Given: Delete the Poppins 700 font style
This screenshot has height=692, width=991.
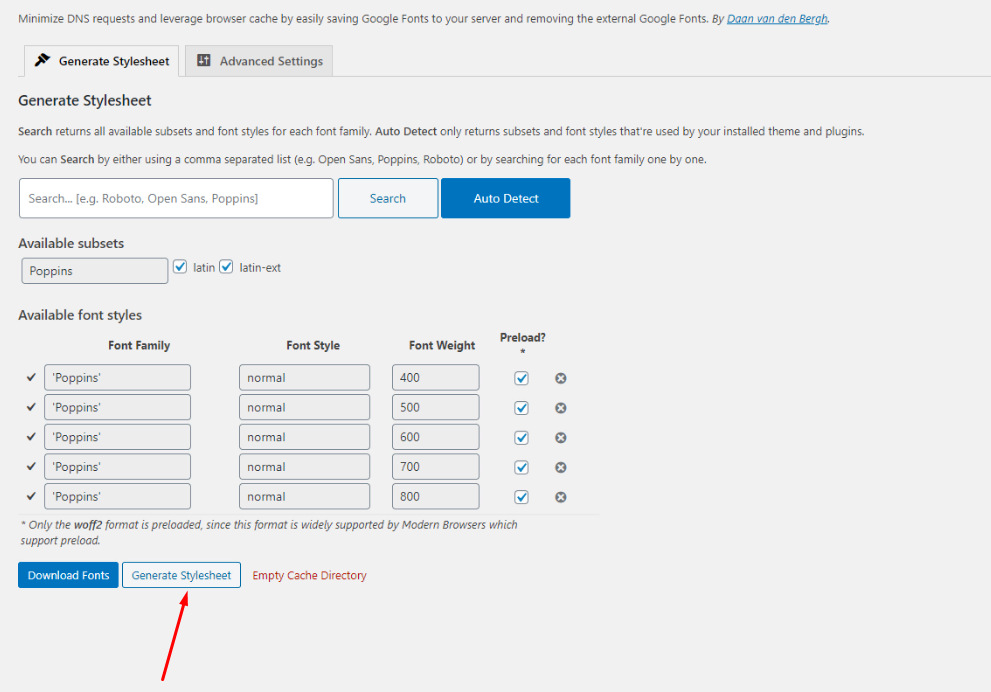Looking at the screenshot, I should click(x=561, y=467).
